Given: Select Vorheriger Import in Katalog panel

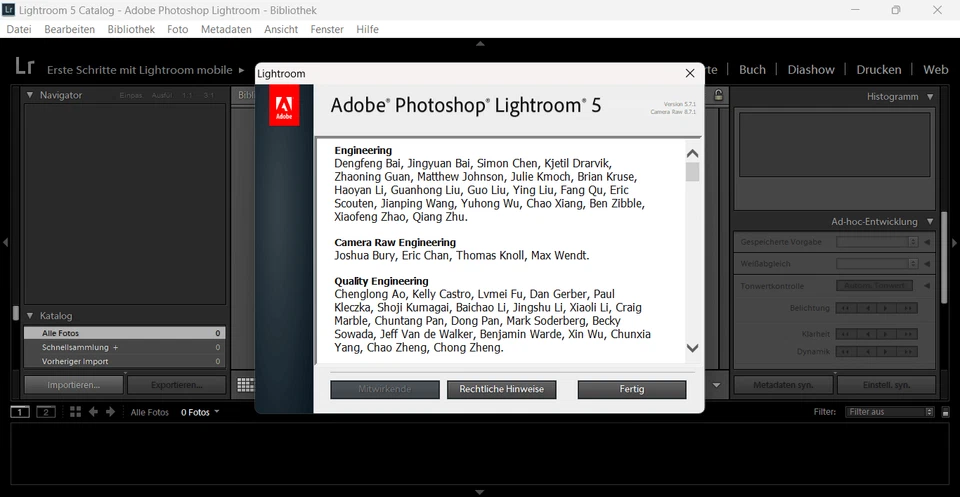Looking at the screenshot, I should coord(125,362).
